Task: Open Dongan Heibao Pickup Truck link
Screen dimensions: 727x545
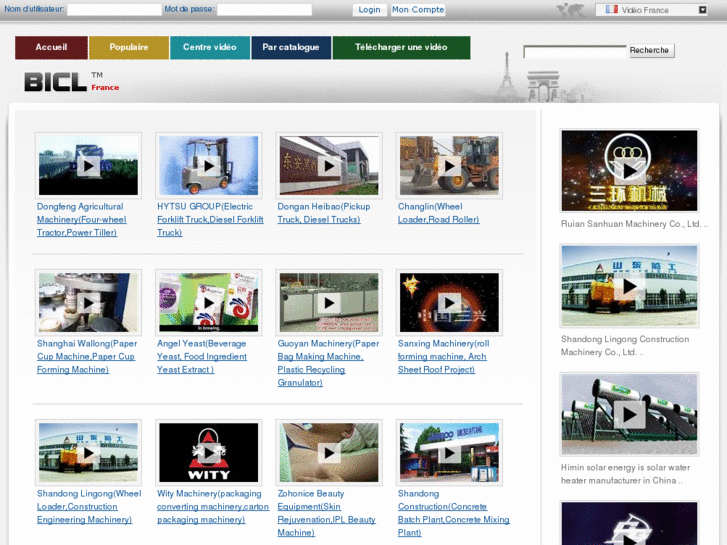Action: click(324, 213)
